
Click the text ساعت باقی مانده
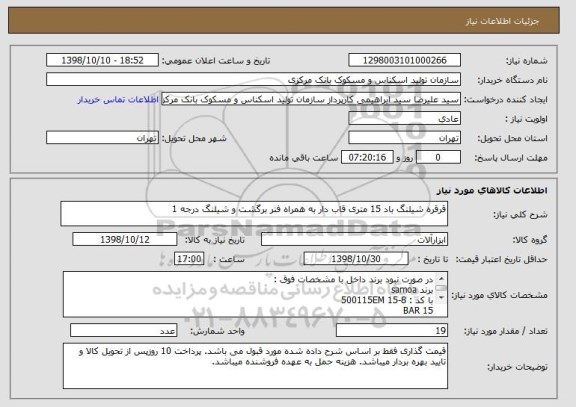coord(304,158)
